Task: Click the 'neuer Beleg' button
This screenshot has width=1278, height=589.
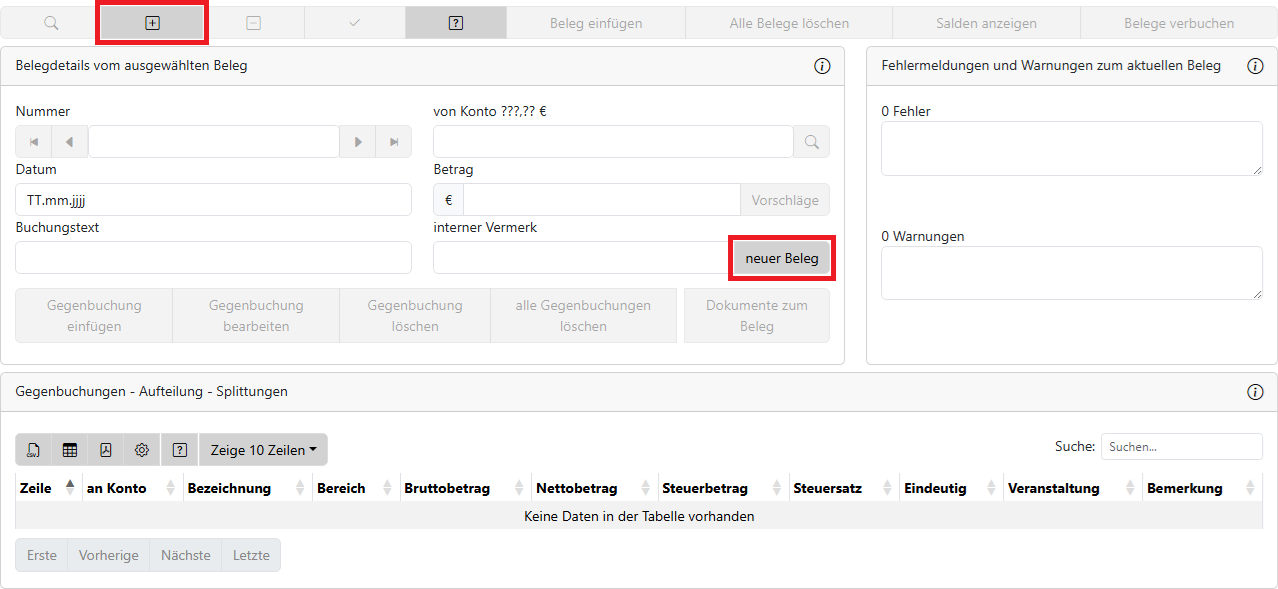Action: (781, 258)
